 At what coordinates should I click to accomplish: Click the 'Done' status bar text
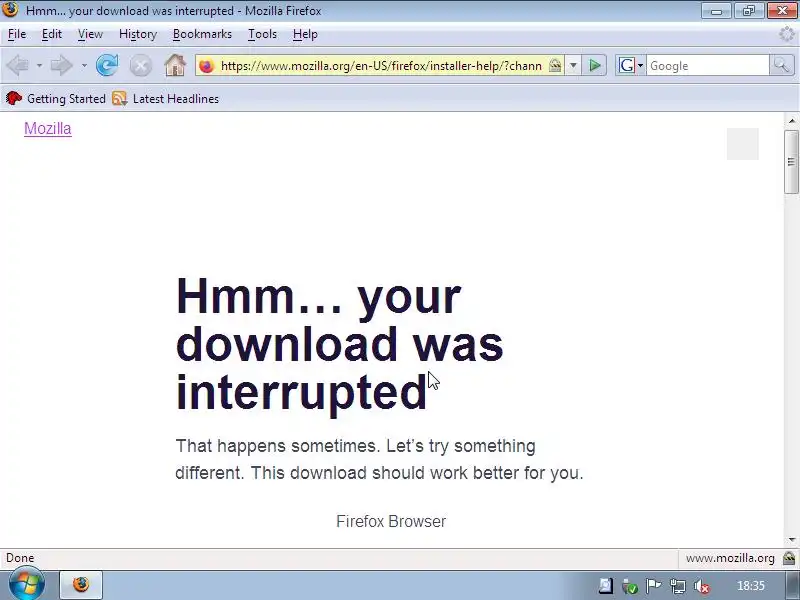pyautogui.click(x=20, y=558)
